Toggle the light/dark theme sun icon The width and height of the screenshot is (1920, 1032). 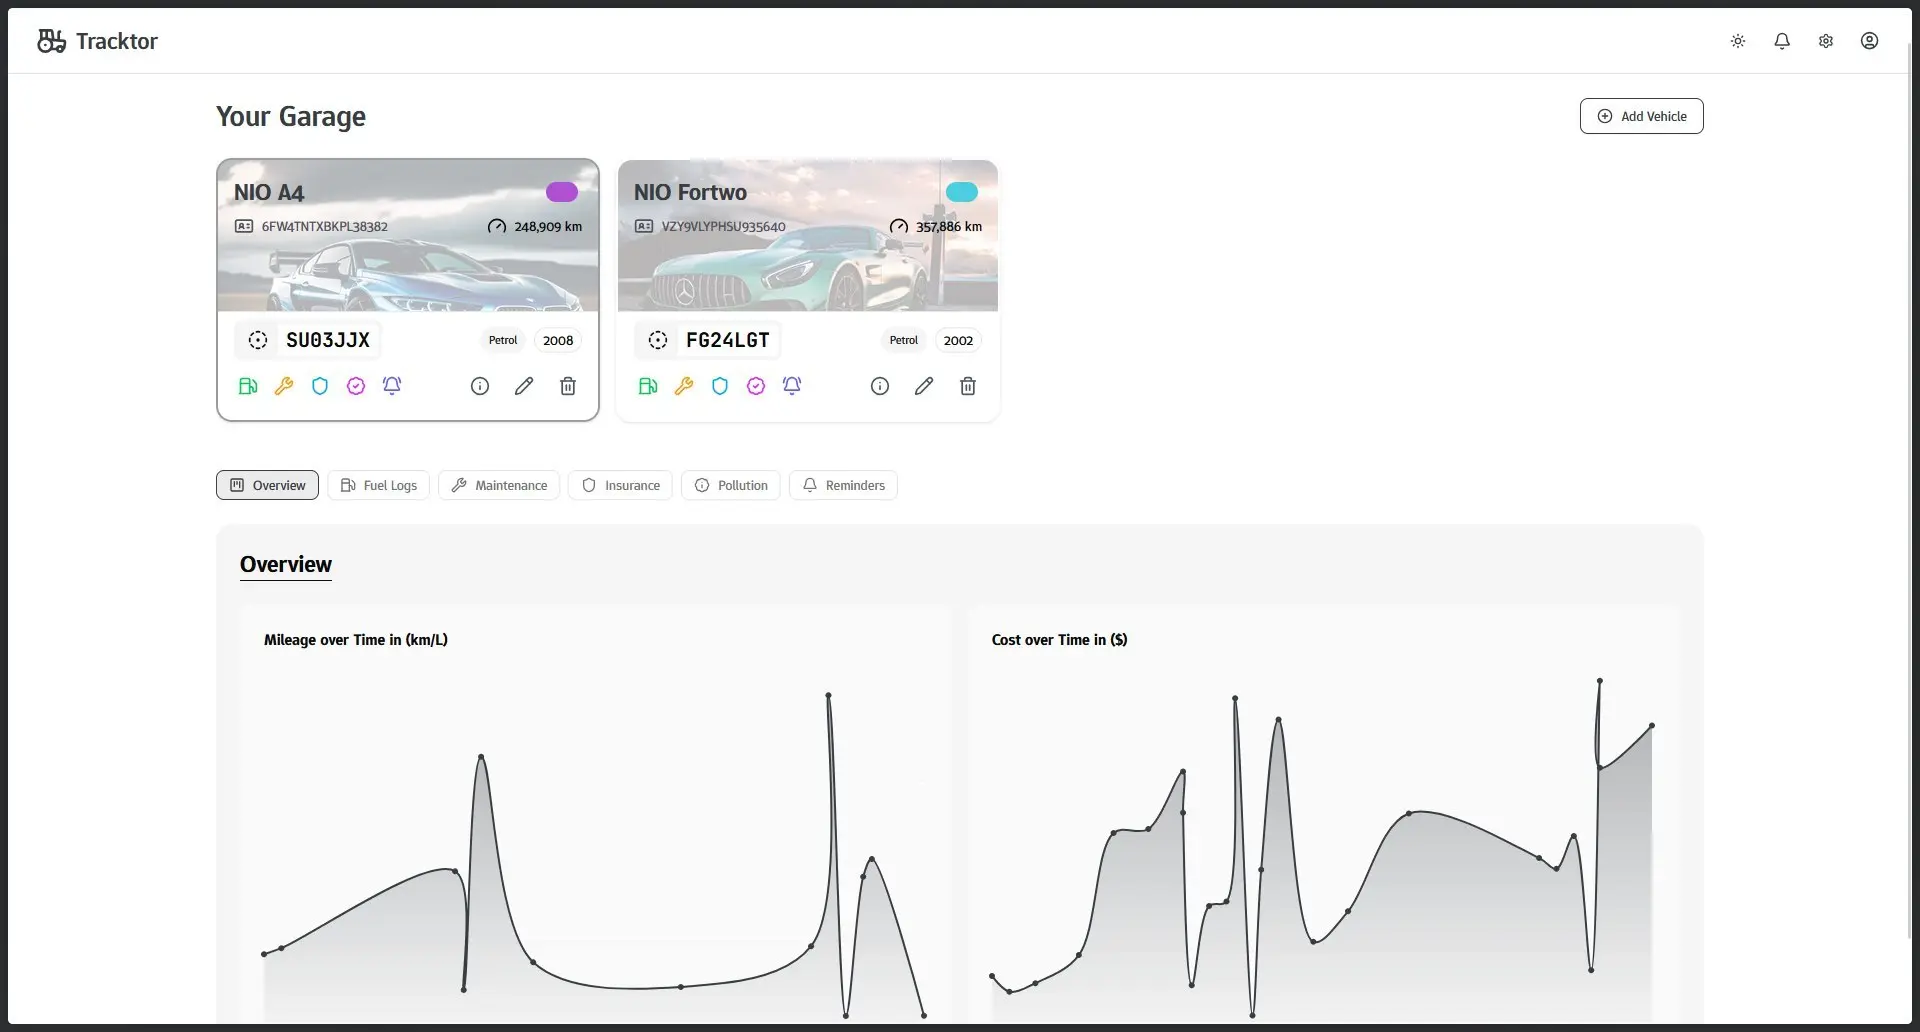1738,41
